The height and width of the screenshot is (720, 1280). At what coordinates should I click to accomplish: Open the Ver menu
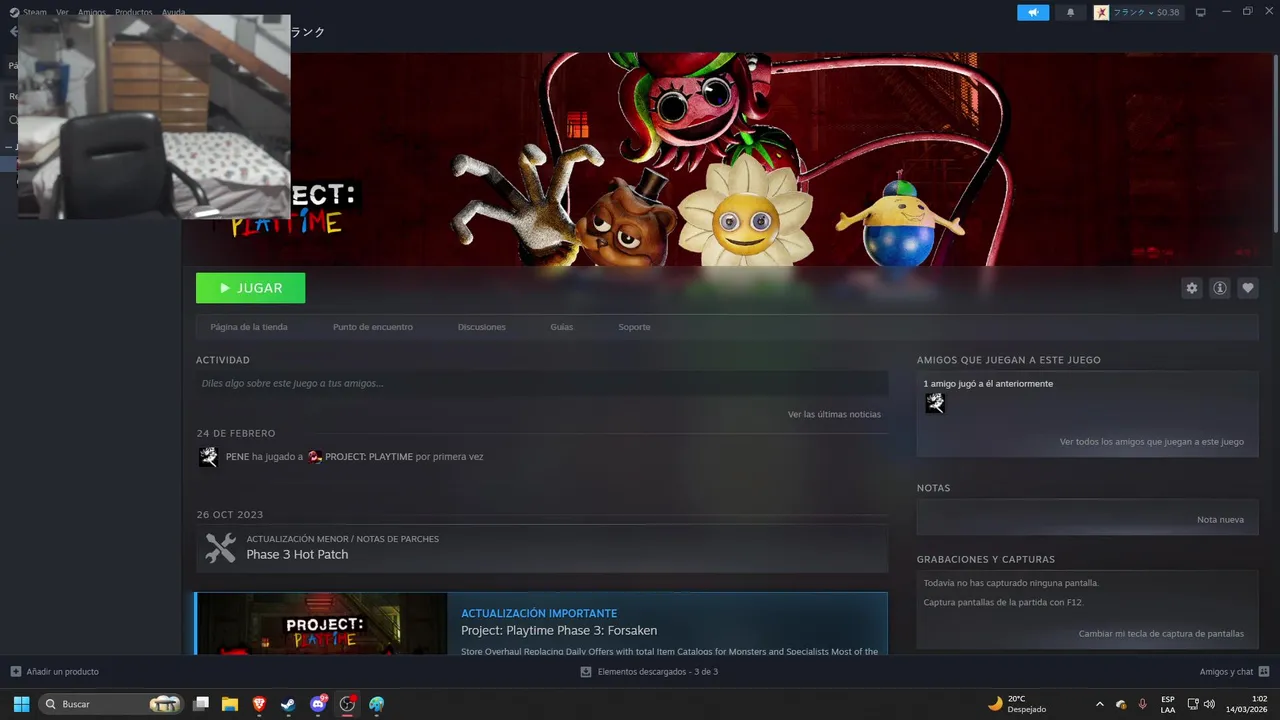(x=63, y=12)
